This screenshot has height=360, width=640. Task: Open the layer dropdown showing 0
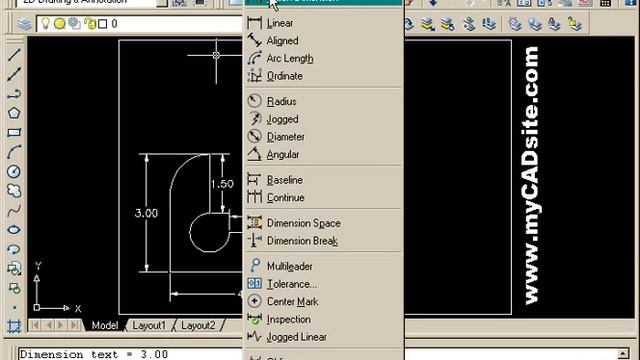tap(140, 24)
